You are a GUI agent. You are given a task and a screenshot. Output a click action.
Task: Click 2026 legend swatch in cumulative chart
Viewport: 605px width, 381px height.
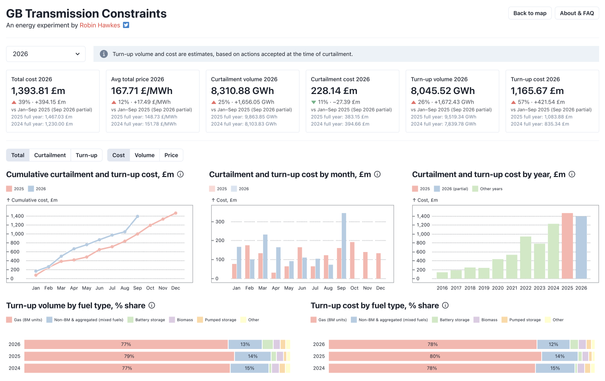31,189
